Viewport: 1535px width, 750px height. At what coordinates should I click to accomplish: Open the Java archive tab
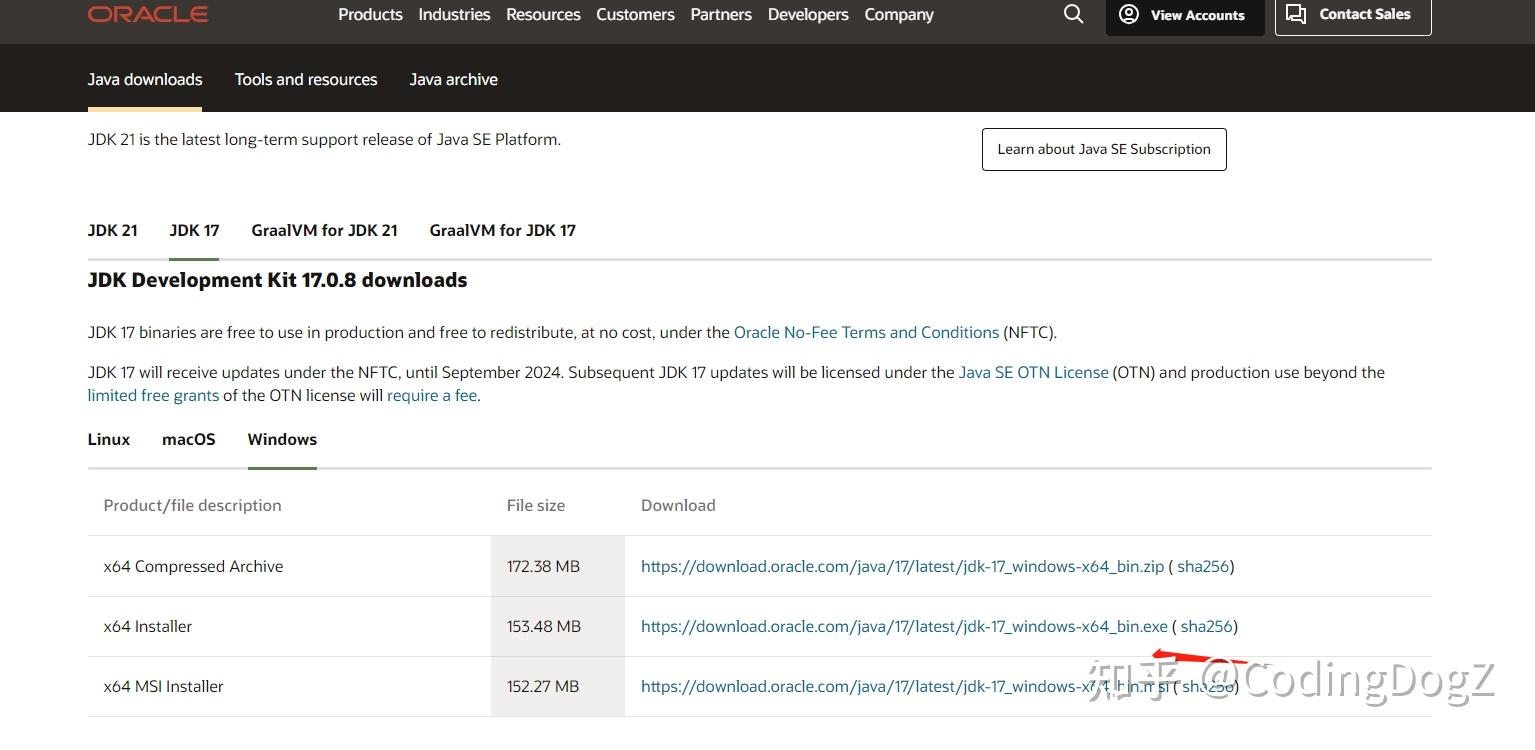[x=453, y=80]
